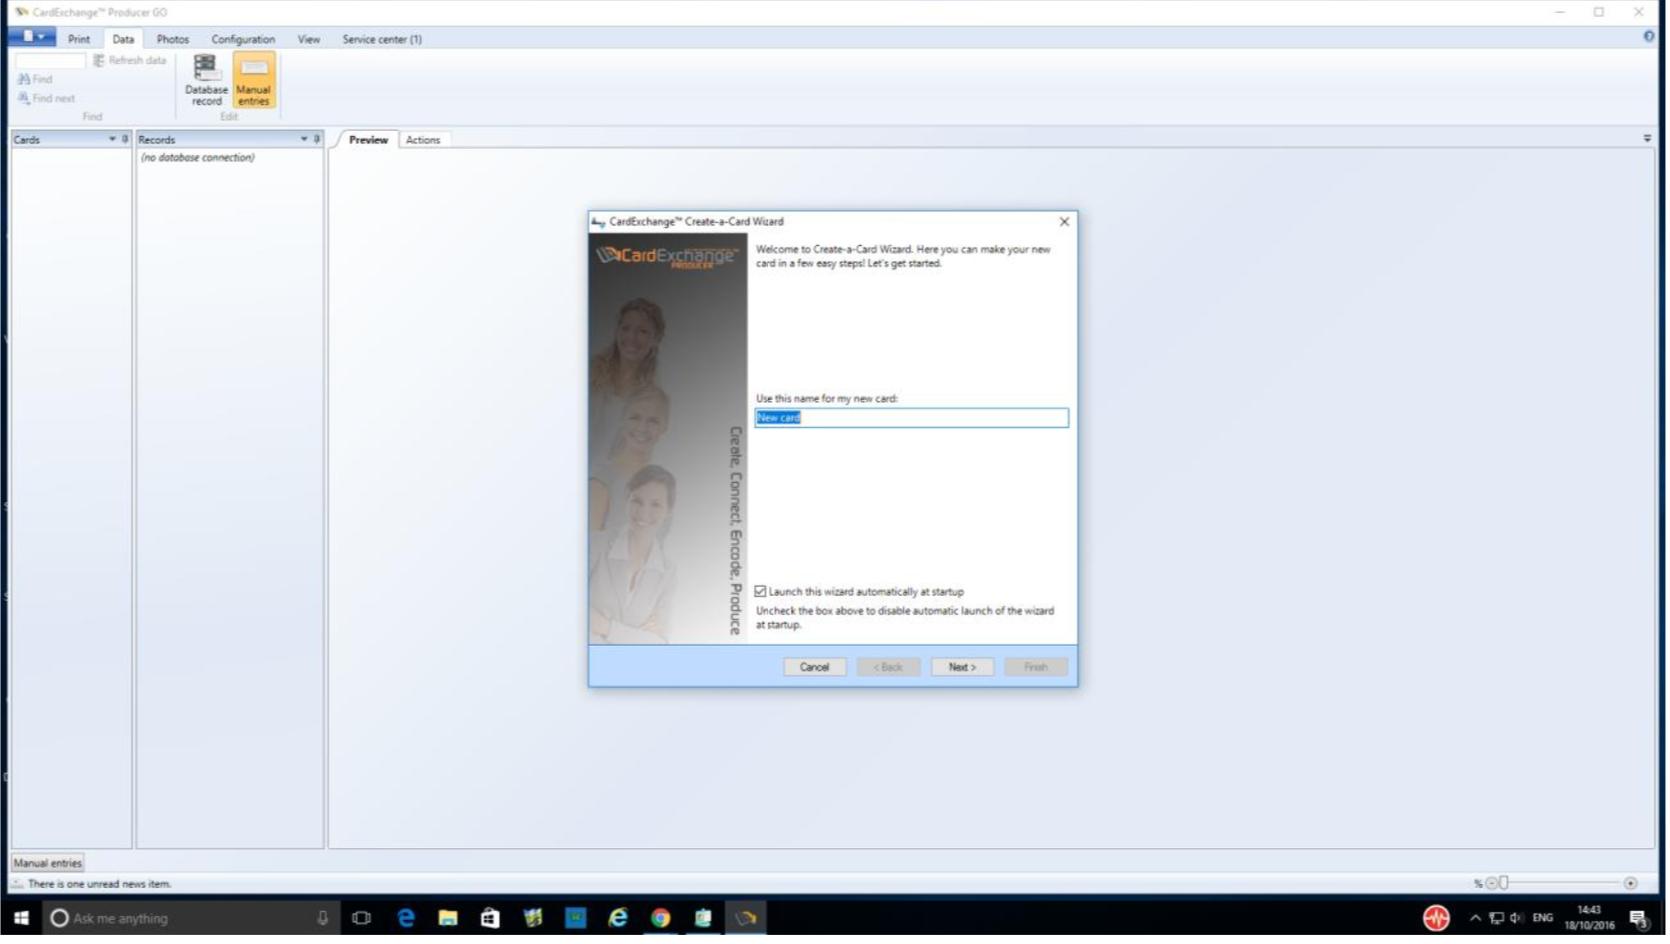Switch to the Configuration ribbon tab

pos(242,39)
